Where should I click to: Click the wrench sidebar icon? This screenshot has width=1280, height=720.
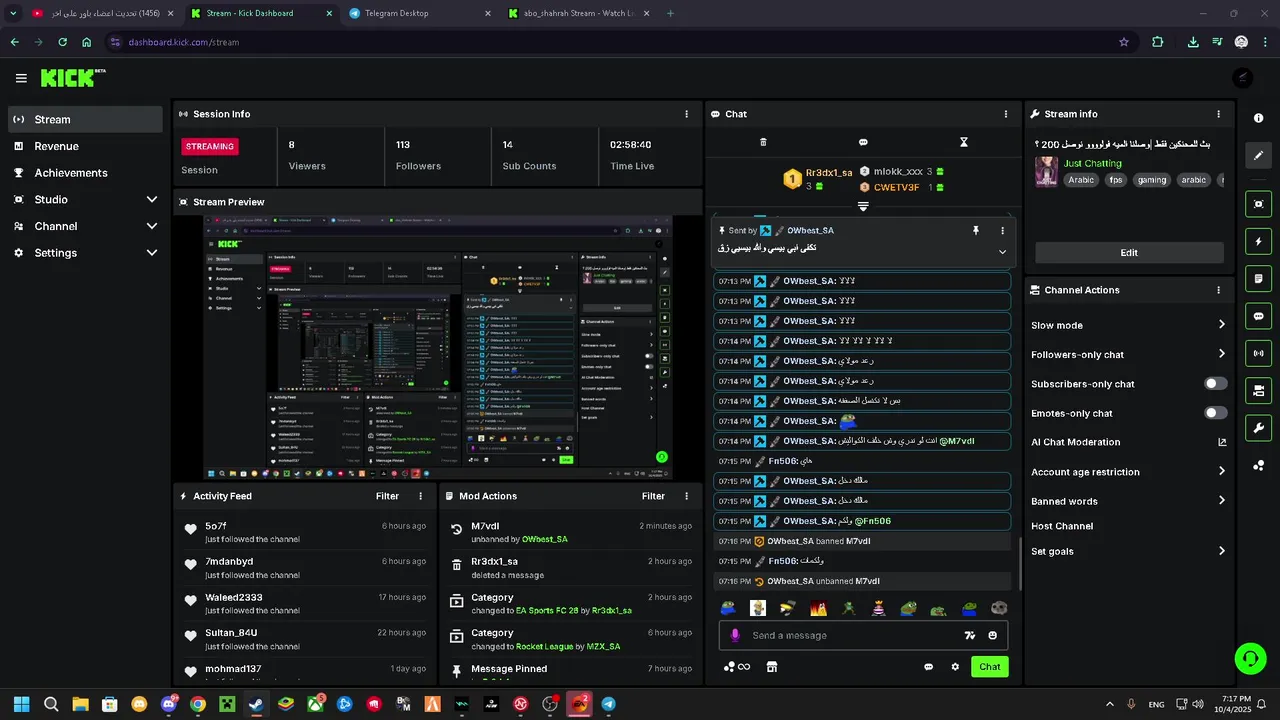[1259, 428]
